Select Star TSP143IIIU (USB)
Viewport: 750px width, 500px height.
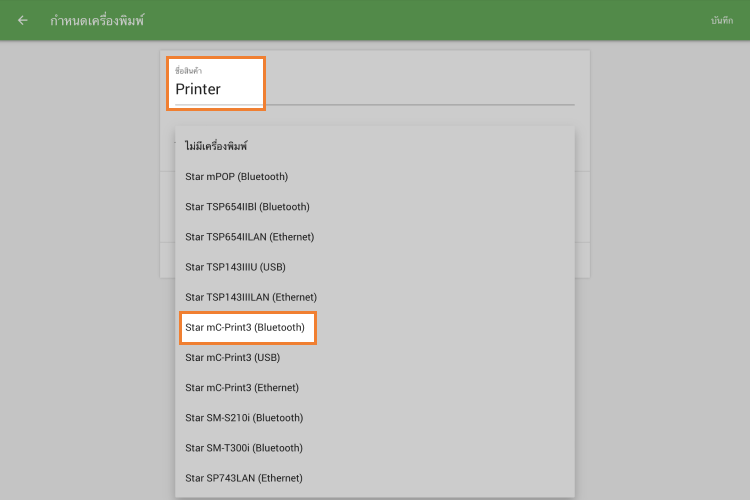click(375, 267)
